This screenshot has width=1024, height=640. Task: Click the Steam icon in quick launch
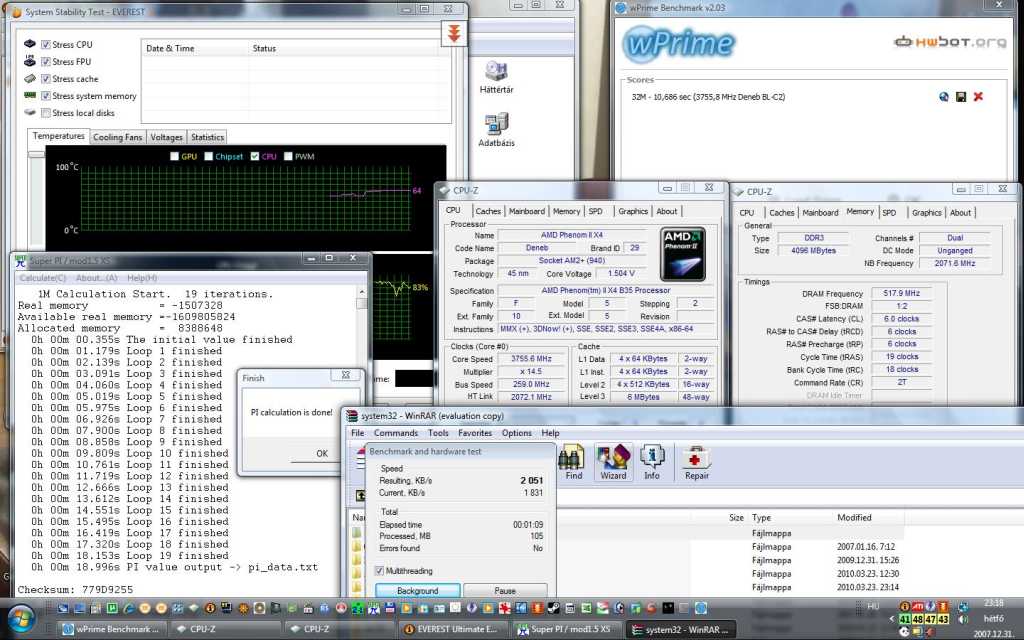coord(553,608)
